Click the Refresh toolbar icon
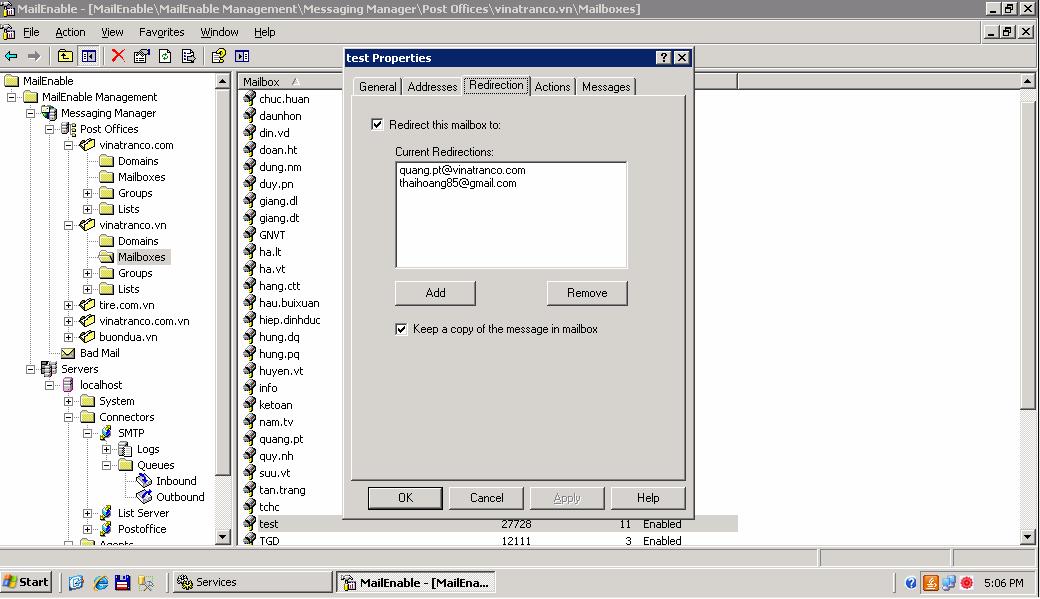This screenshot has width=1040, height=599. tap(165, 56)
